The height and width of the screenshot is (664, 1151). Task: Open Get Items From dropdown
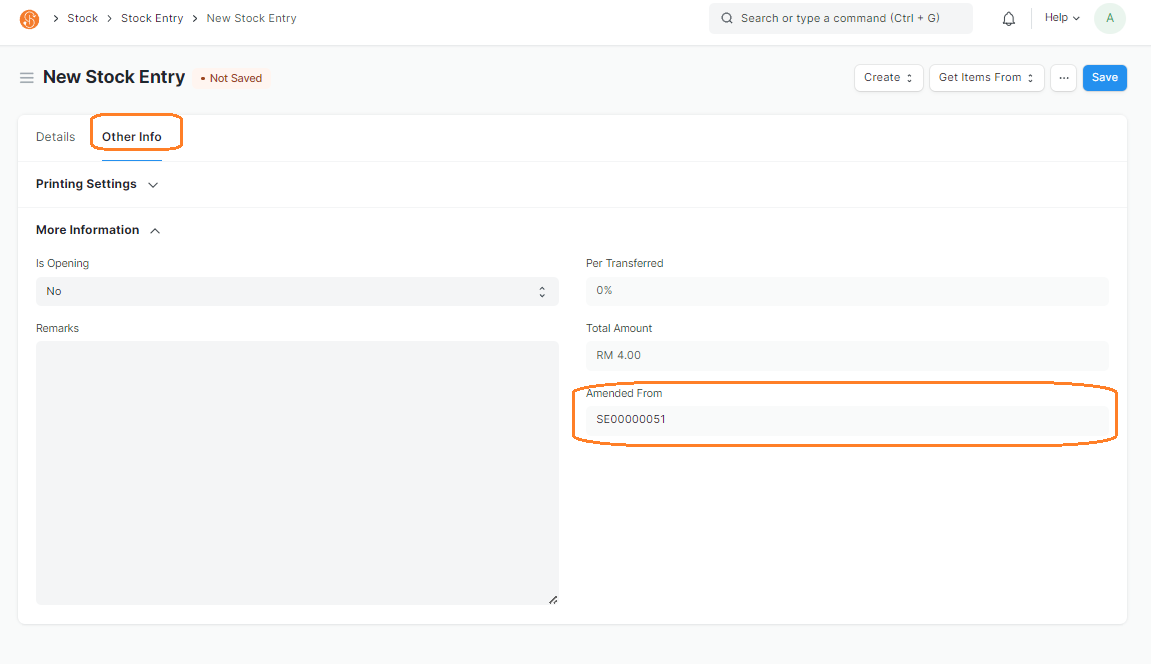(x=986, y=78)
